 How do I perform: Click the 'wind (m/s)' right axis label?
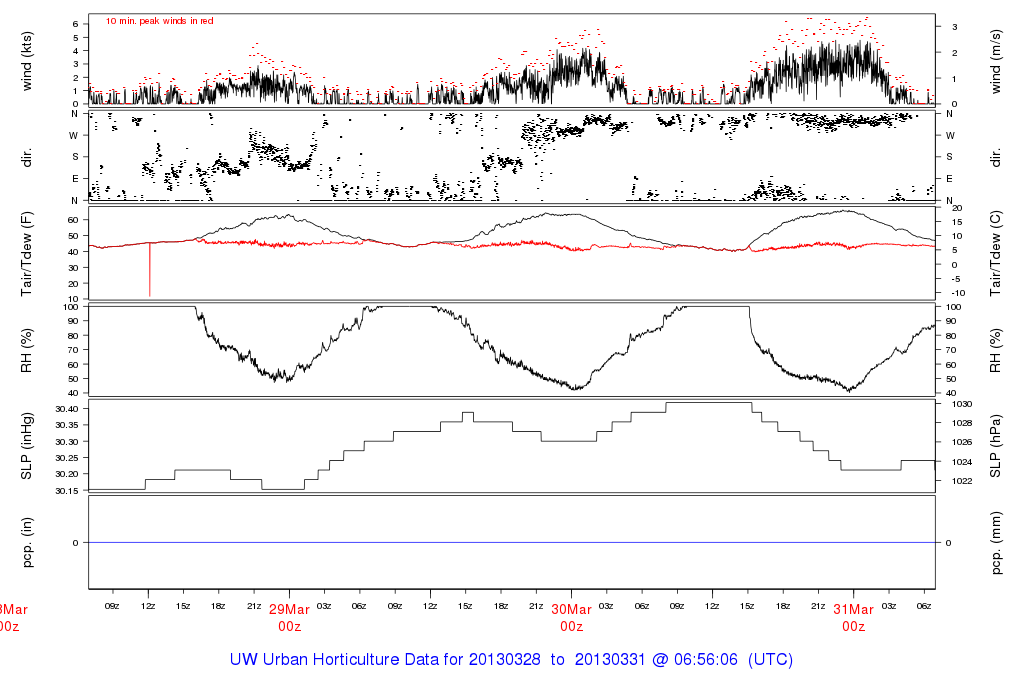click(x=996, y=60)
